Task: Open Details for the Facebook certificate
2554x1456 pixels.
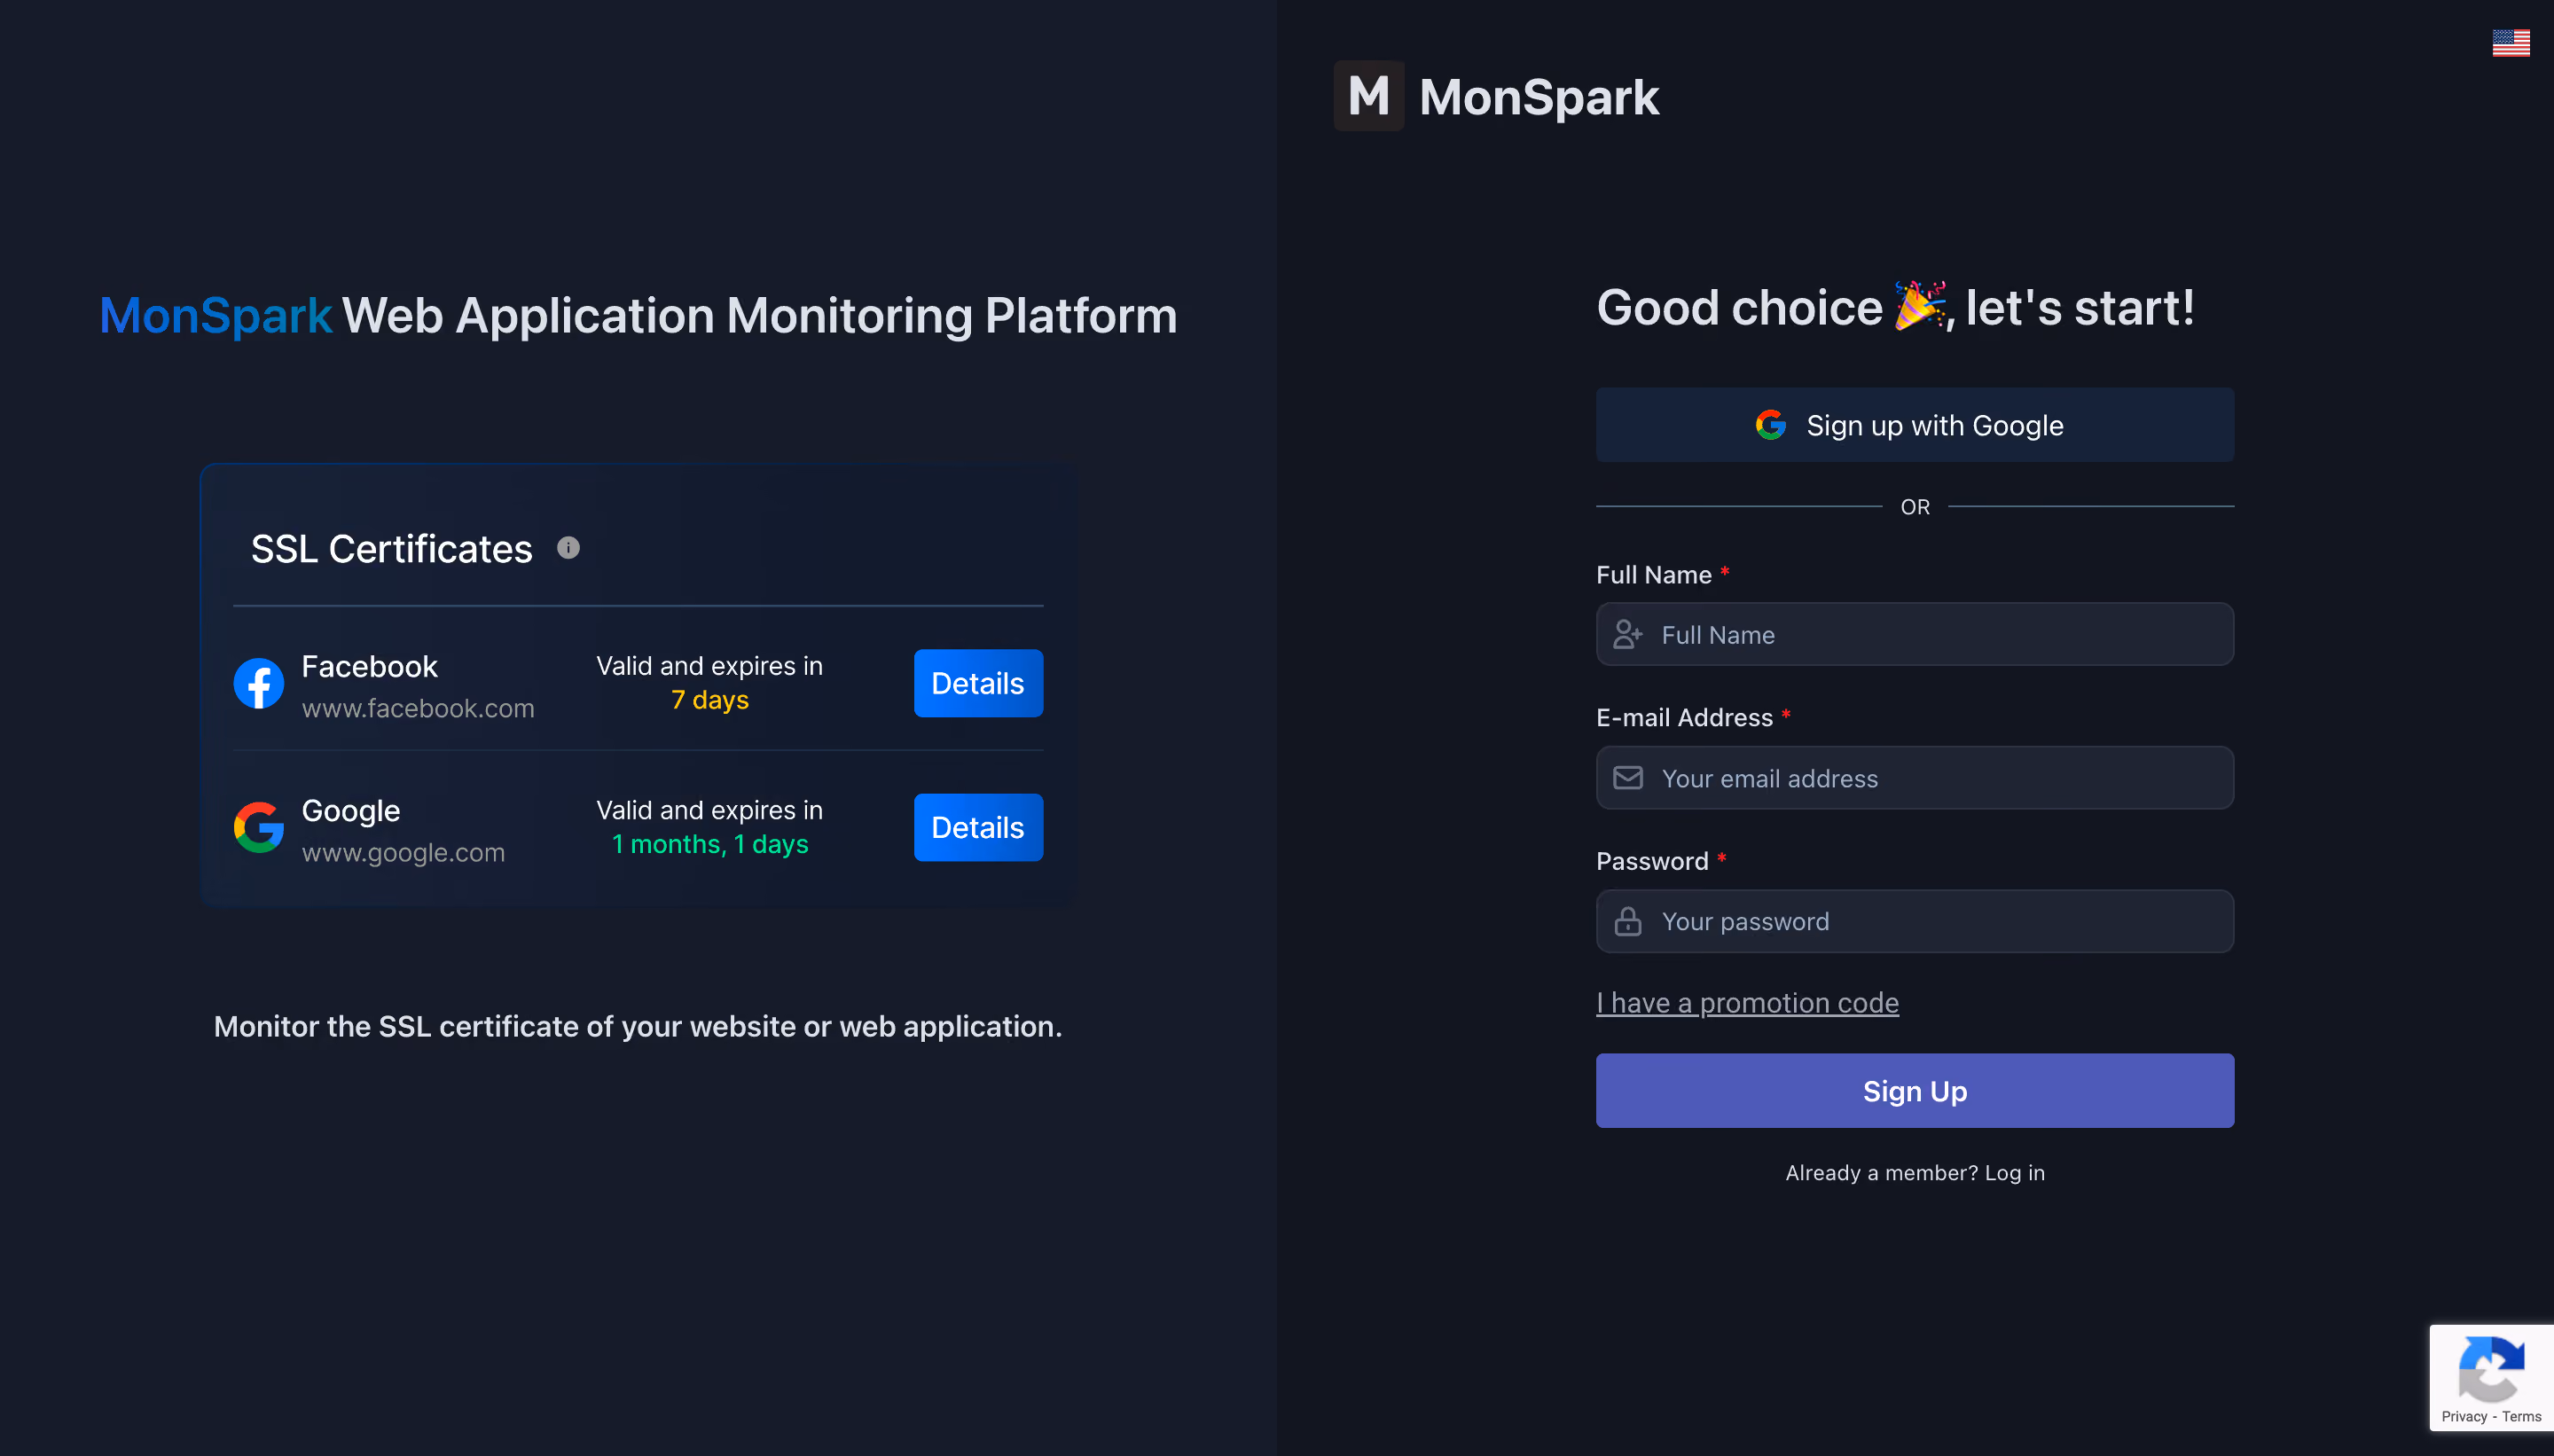Action: coord(978,684)
